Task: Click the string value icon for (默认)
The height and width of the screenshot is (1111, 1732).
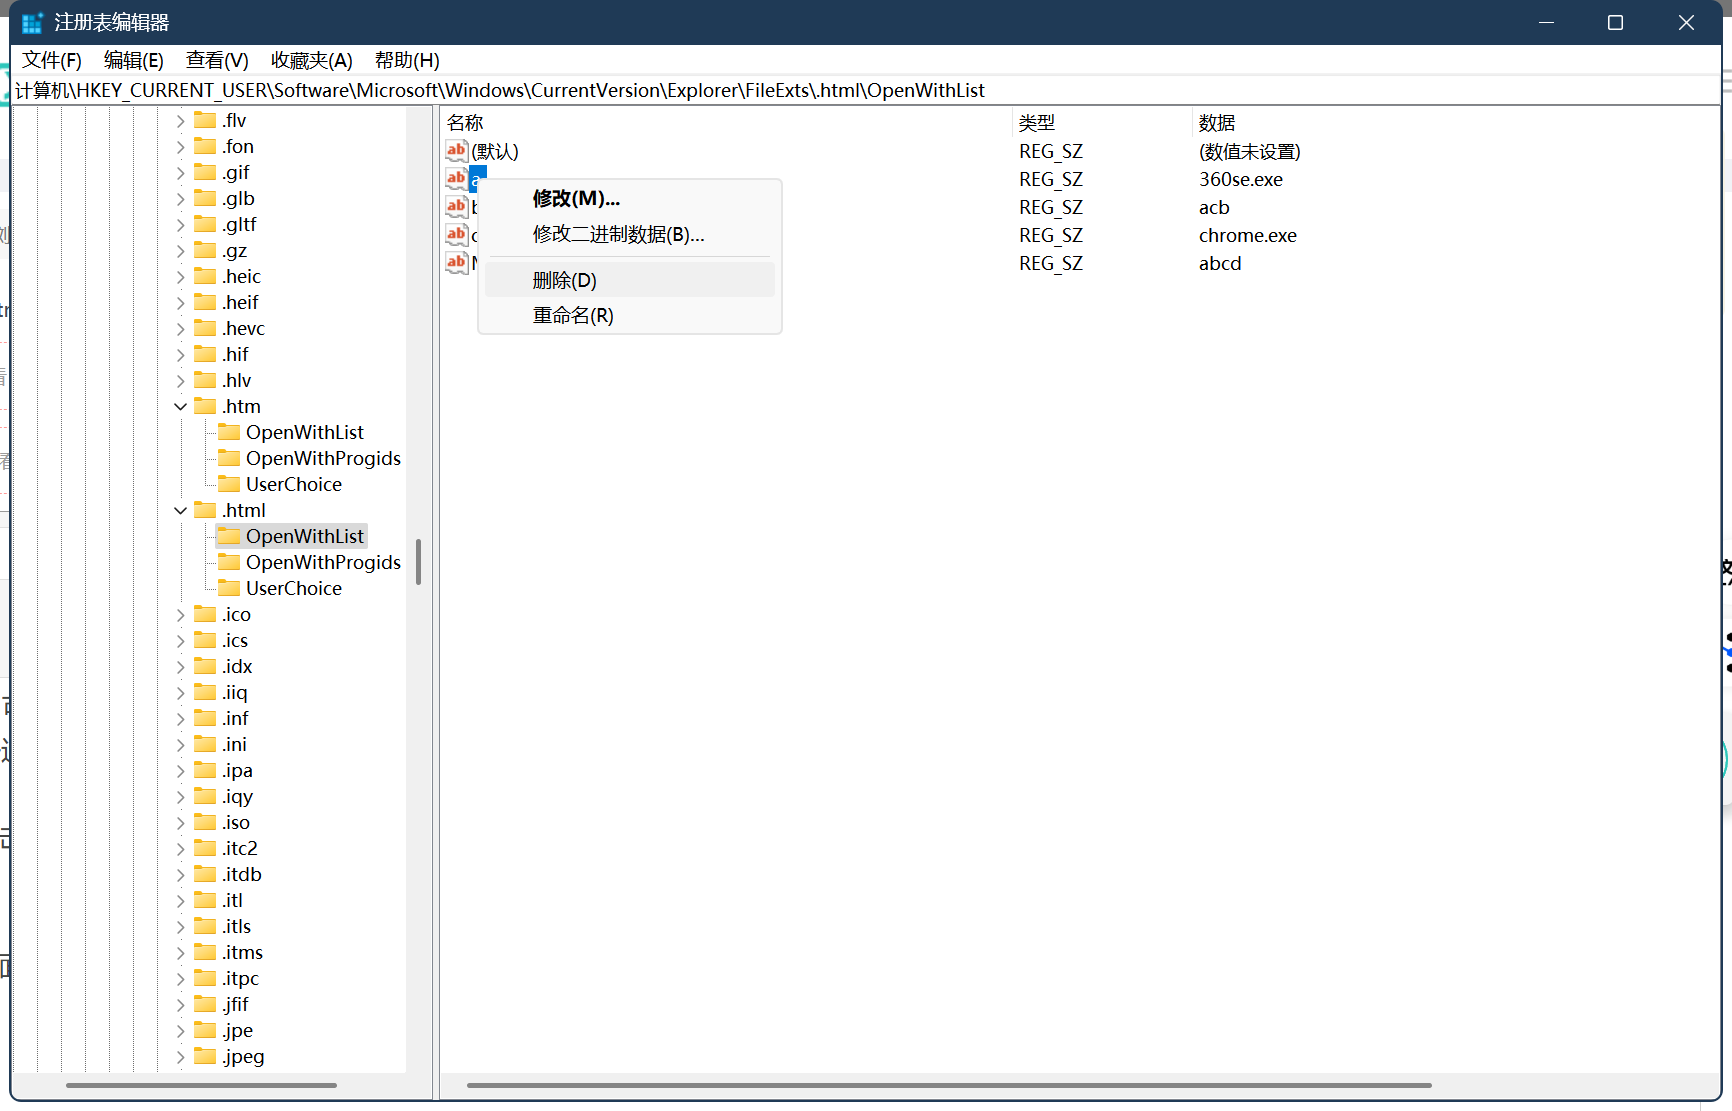Action: [457, 151]
